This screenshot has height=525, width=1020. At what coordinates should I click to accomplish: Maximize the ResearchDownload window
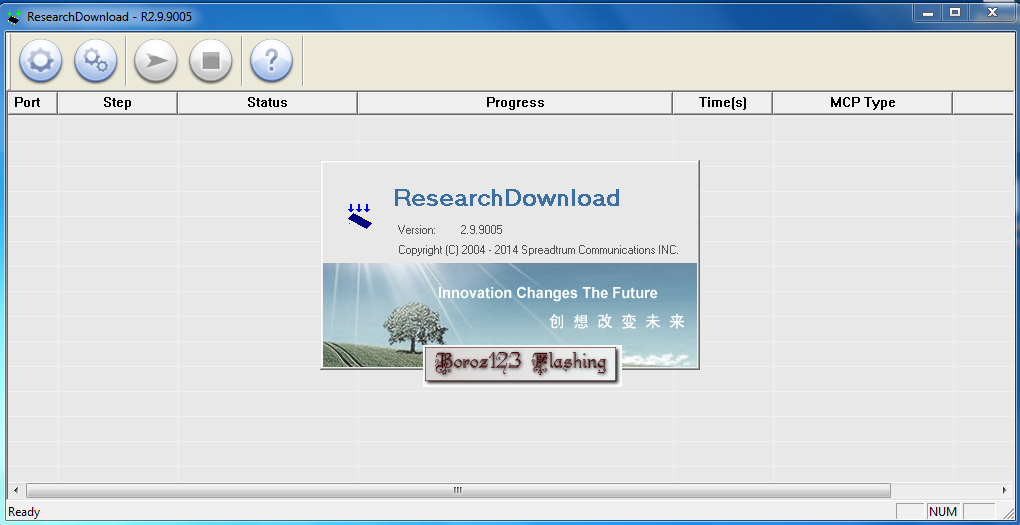[955, 12]
